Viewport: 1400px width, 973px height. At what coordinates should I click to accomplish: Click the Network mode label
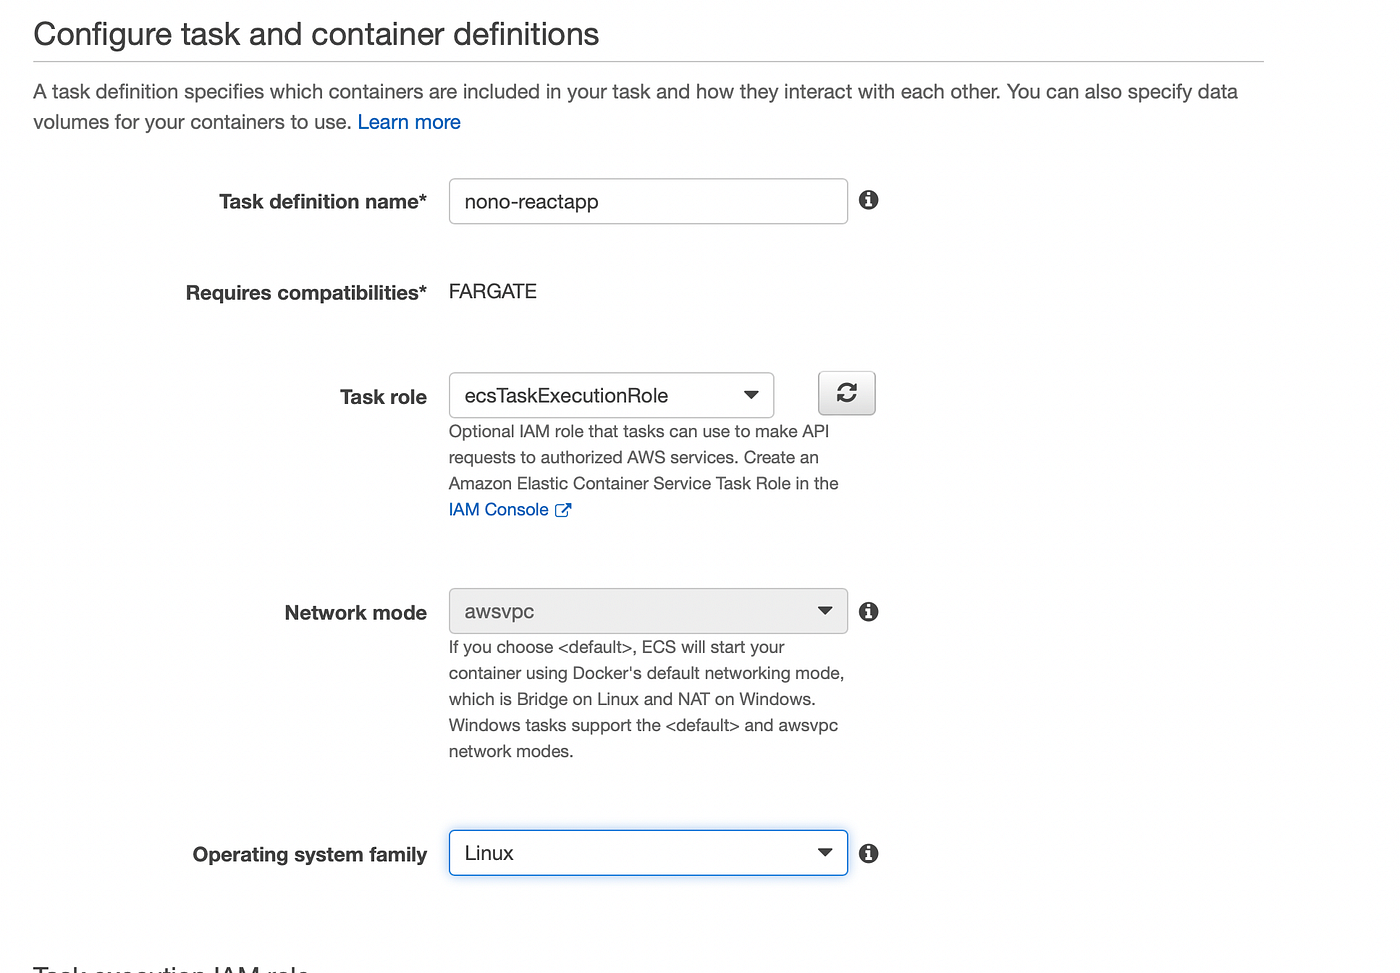coord(355,613)
